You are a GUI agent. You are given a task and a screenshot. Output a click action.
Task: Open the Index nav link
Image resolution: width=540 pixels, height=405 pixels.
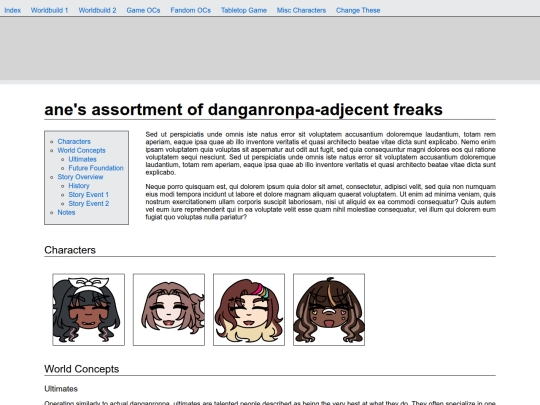[x=12, y=10]
